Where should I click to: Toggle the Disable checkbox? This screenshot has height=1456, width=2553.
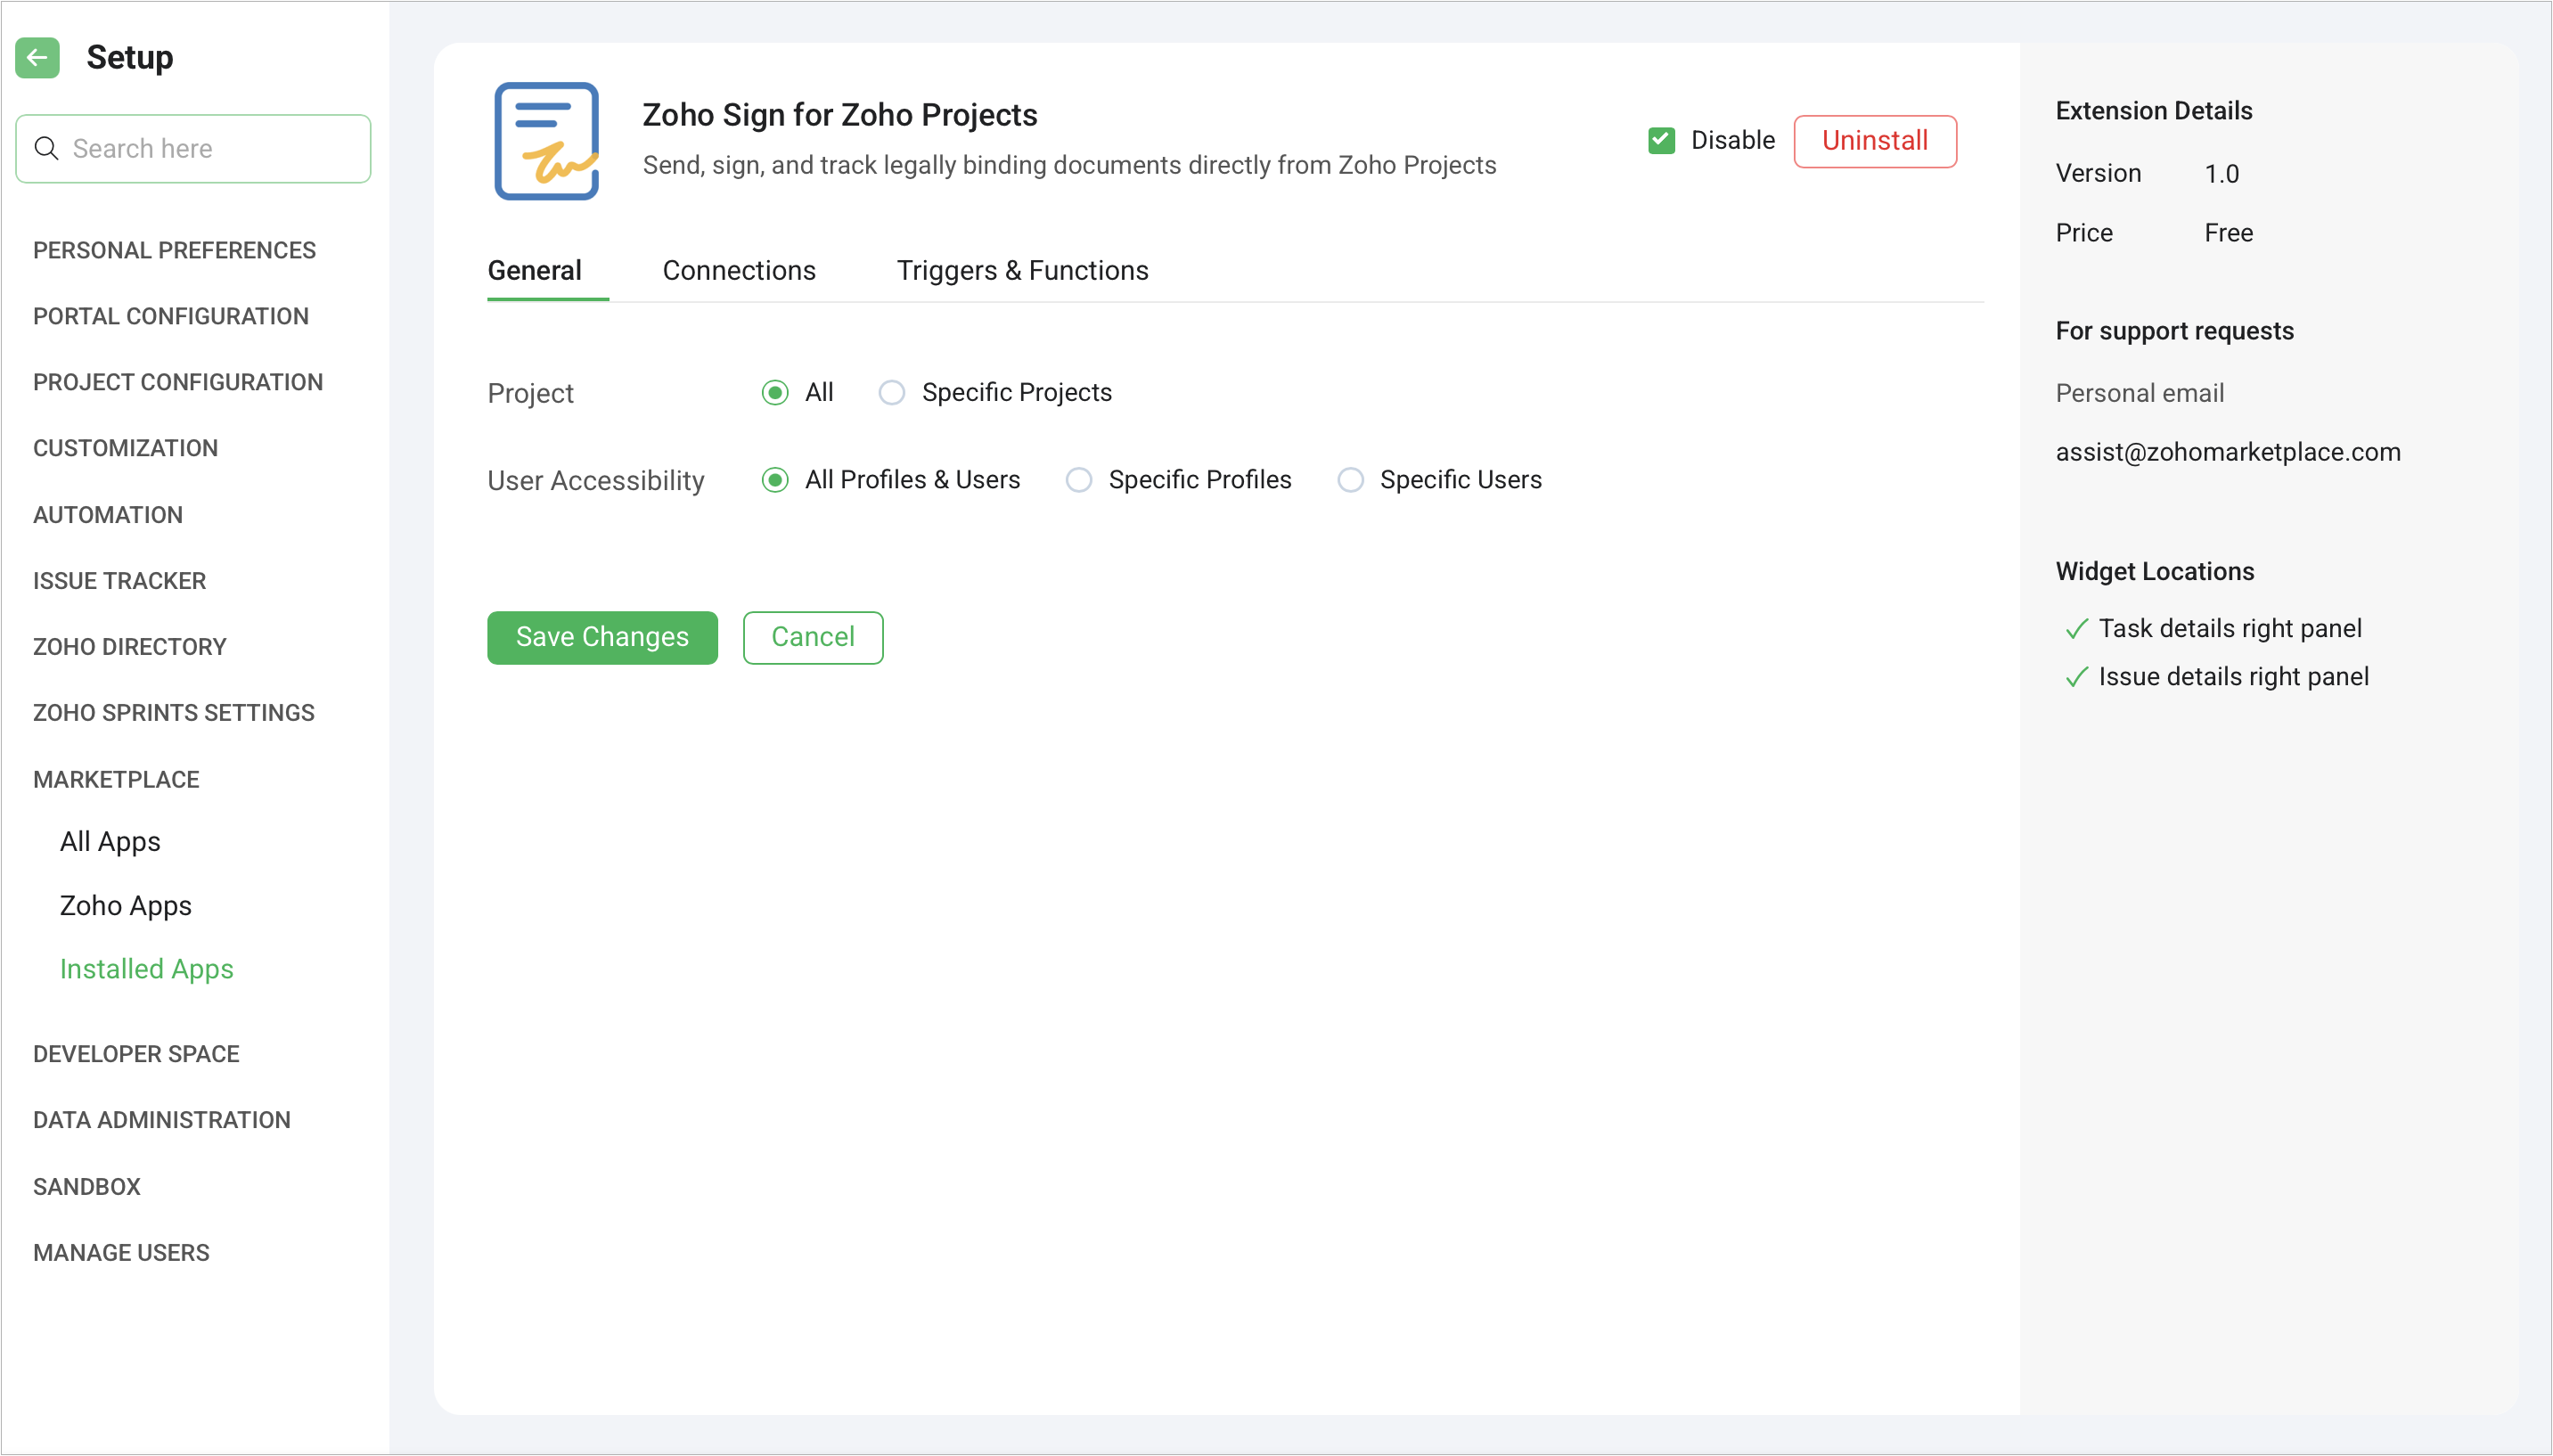(x=1661, y=141)
